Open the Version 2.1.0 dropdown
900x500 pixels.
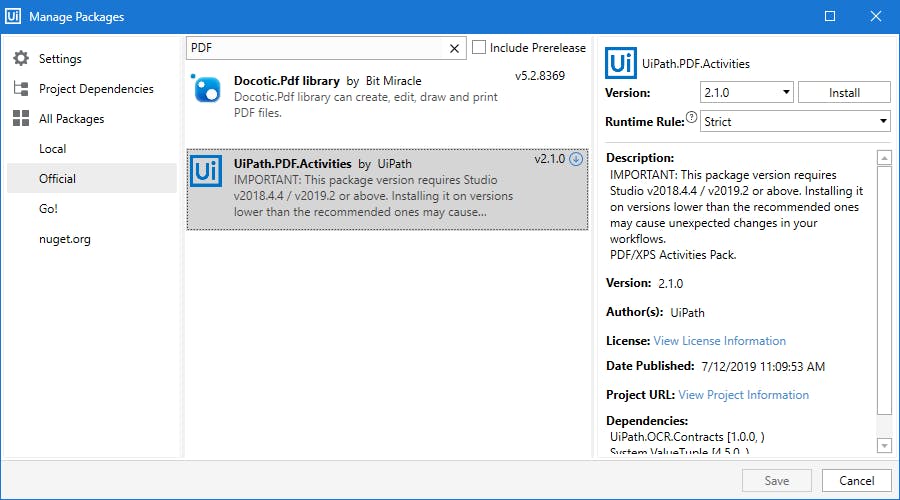click(x=746, y=92)
